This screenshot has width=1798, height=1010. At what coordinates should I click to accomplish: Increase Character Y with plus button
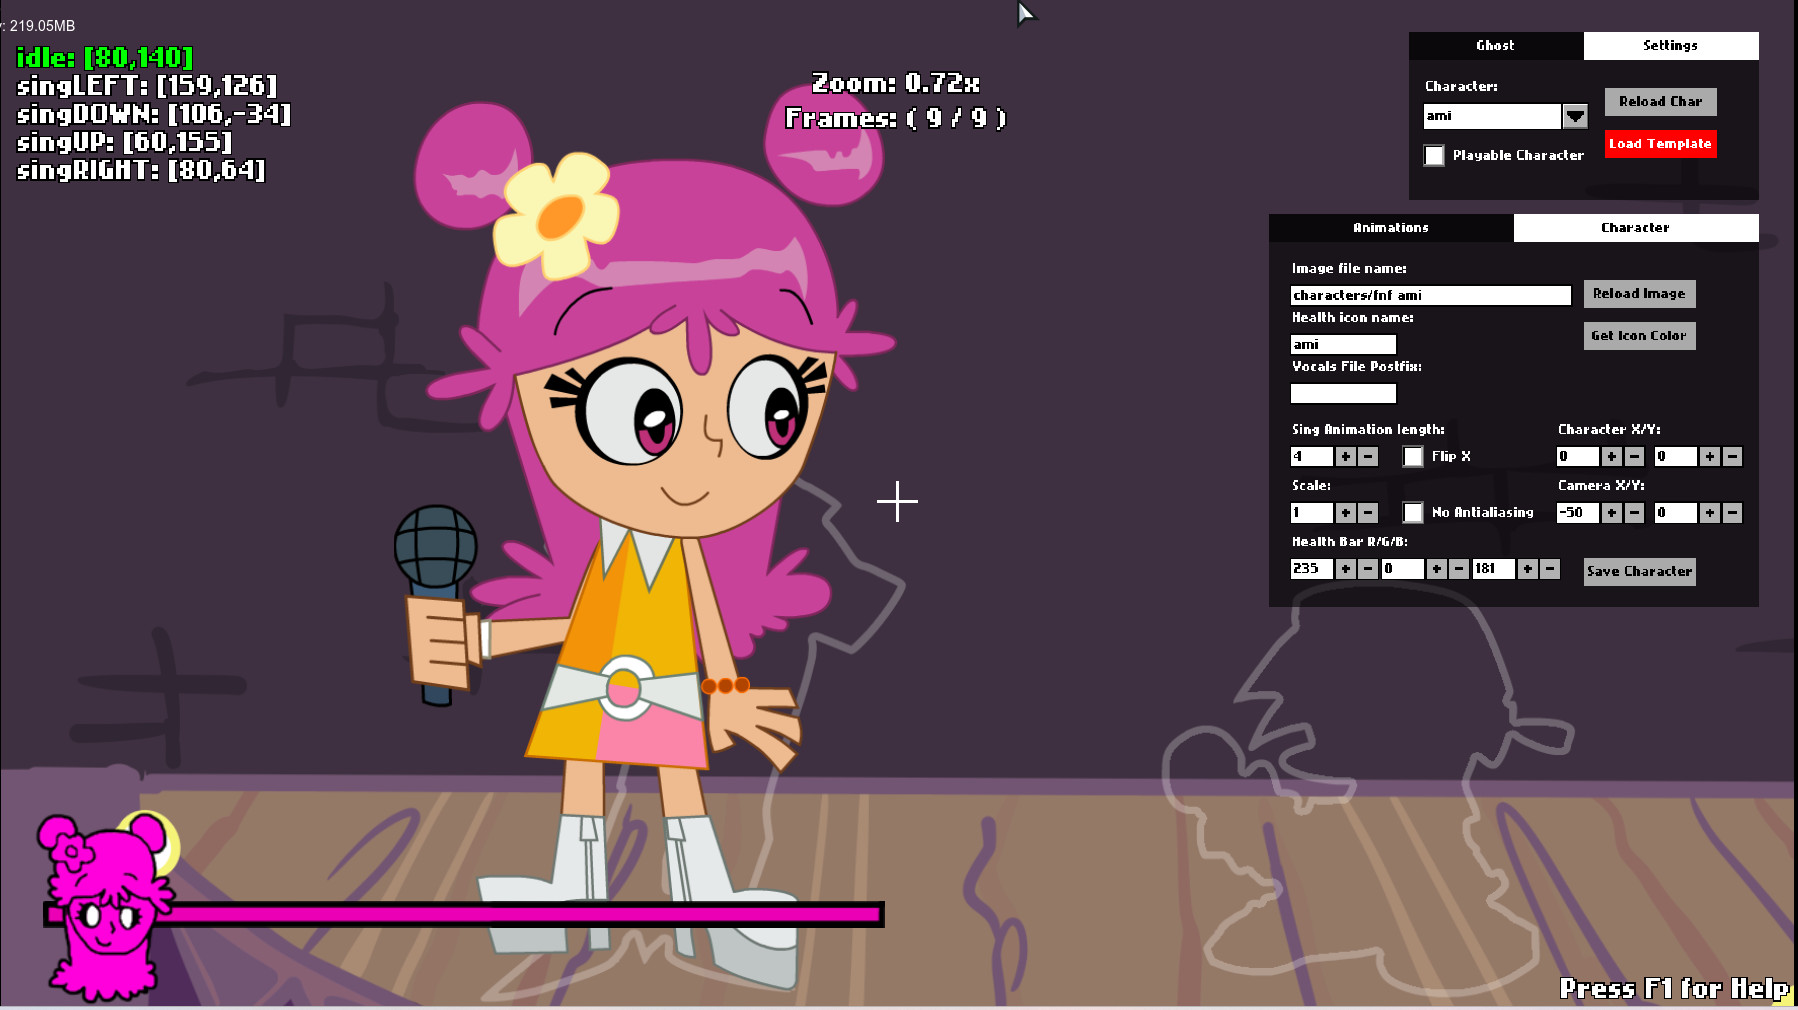(1710, 457)
